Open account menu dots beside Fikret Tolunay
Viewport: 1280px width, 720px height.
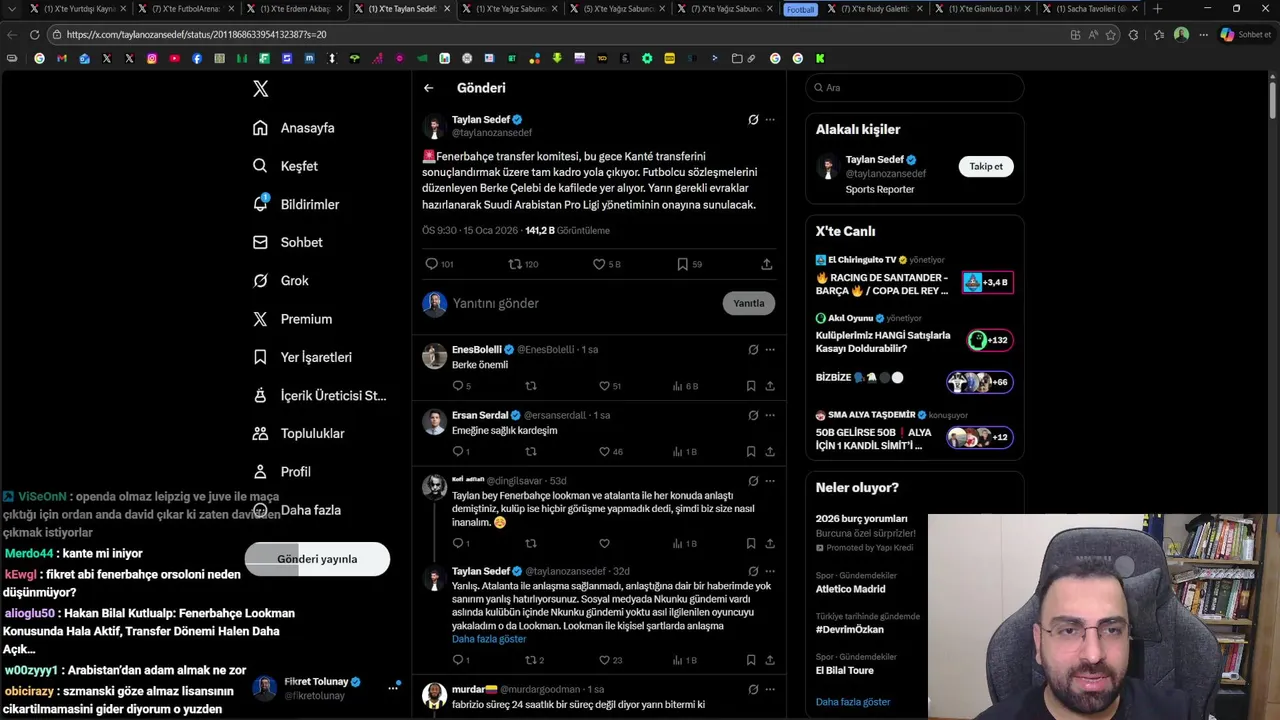(393, 688)
